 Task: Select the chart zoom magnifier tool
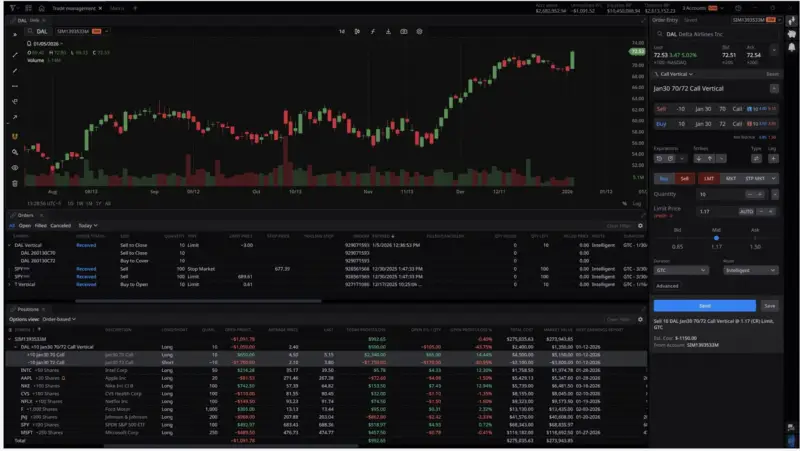pos(15,152)
